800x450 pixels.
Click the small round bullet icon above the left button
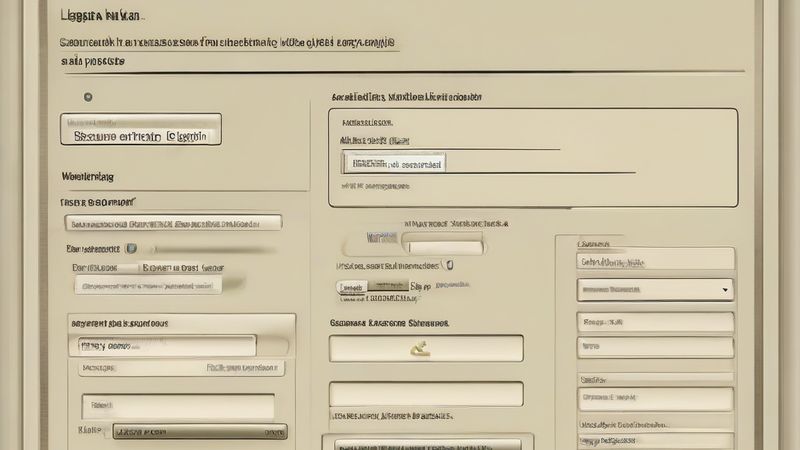click(88, 97)
